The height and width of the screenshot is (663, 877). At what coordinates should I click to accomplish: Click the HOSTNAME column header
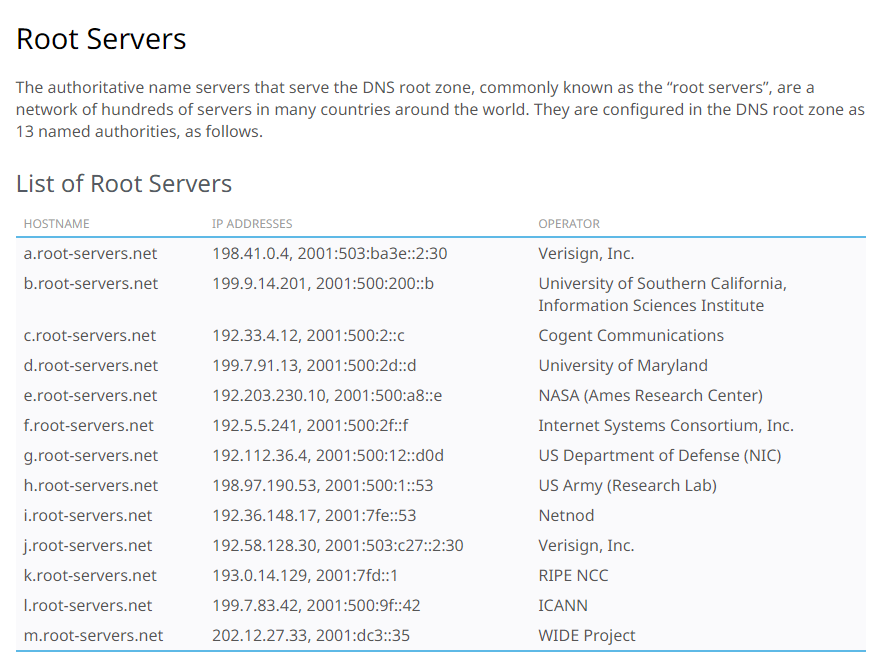pos(57,224)
